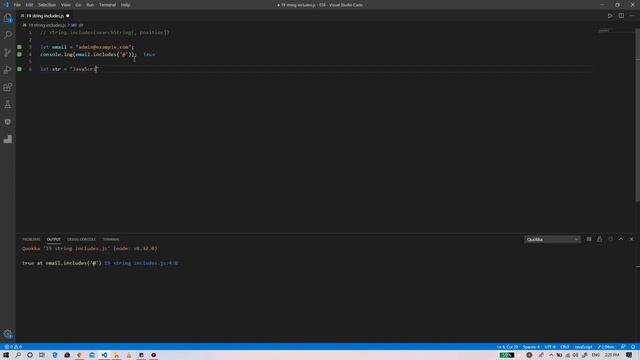Click the line and column indicator
The height and width of the screenshot is (360, 640).
pyautogui.click(x=507, y=347)
